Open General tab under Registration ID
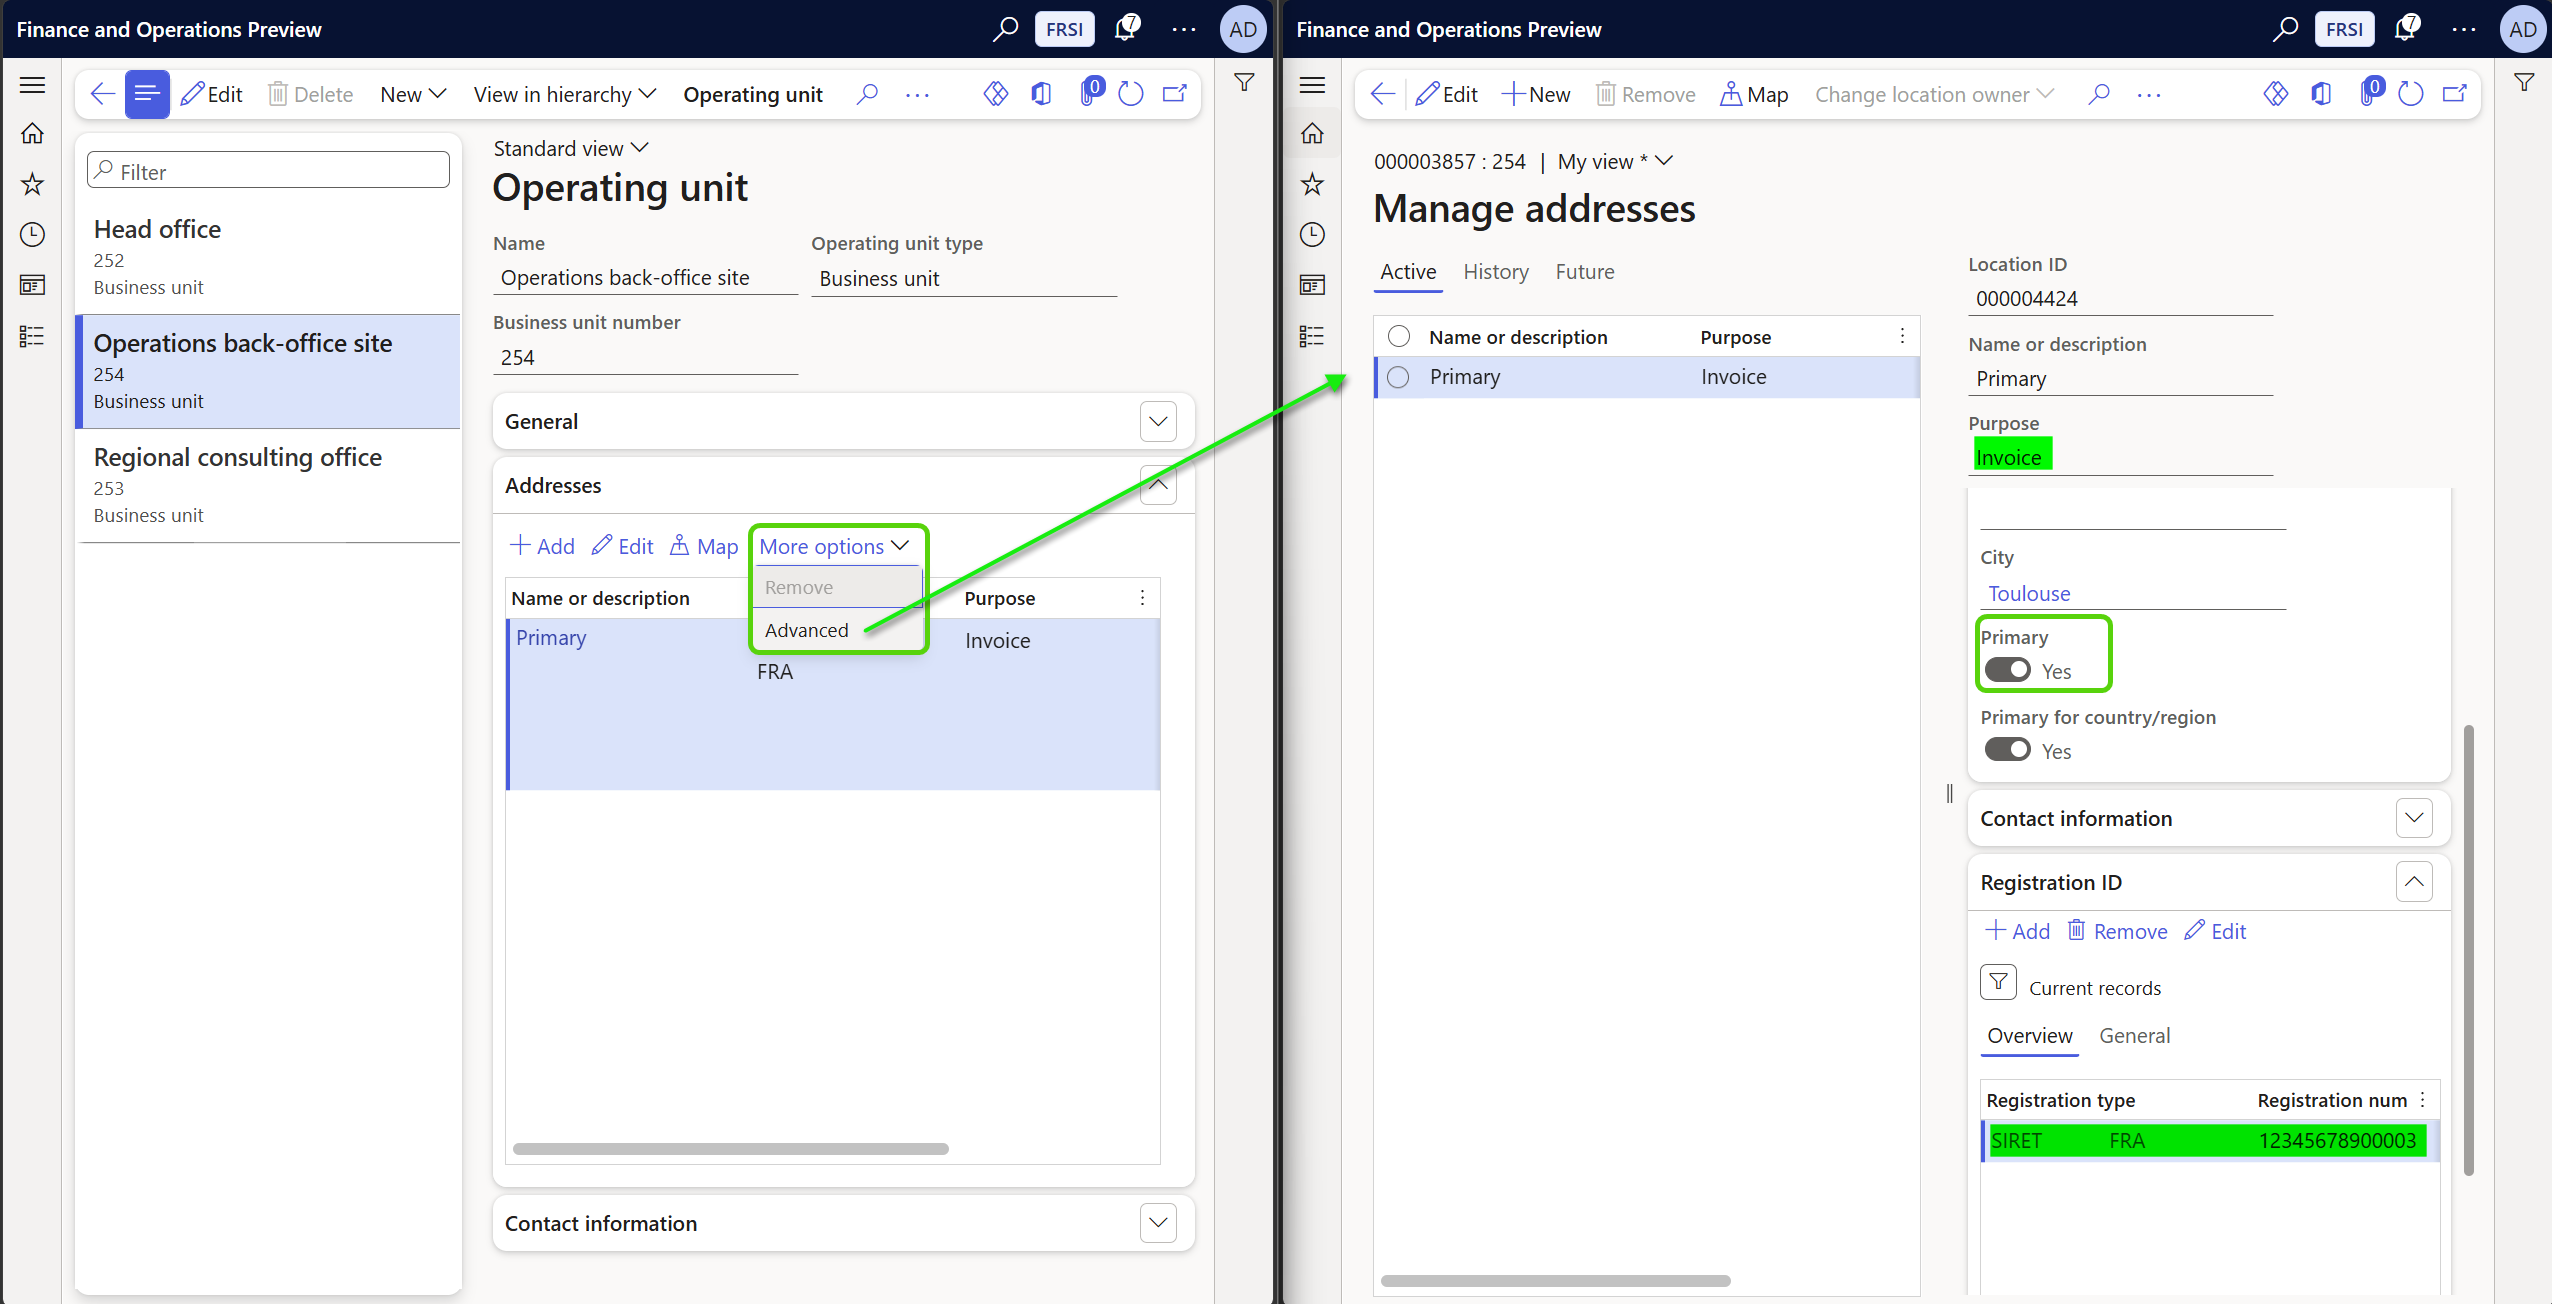 [2134, 1036]
